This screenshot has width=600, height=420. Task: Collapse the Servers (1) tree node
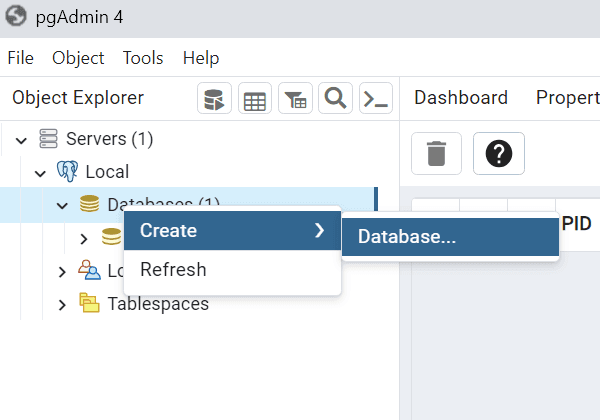[x=21, y=139]
